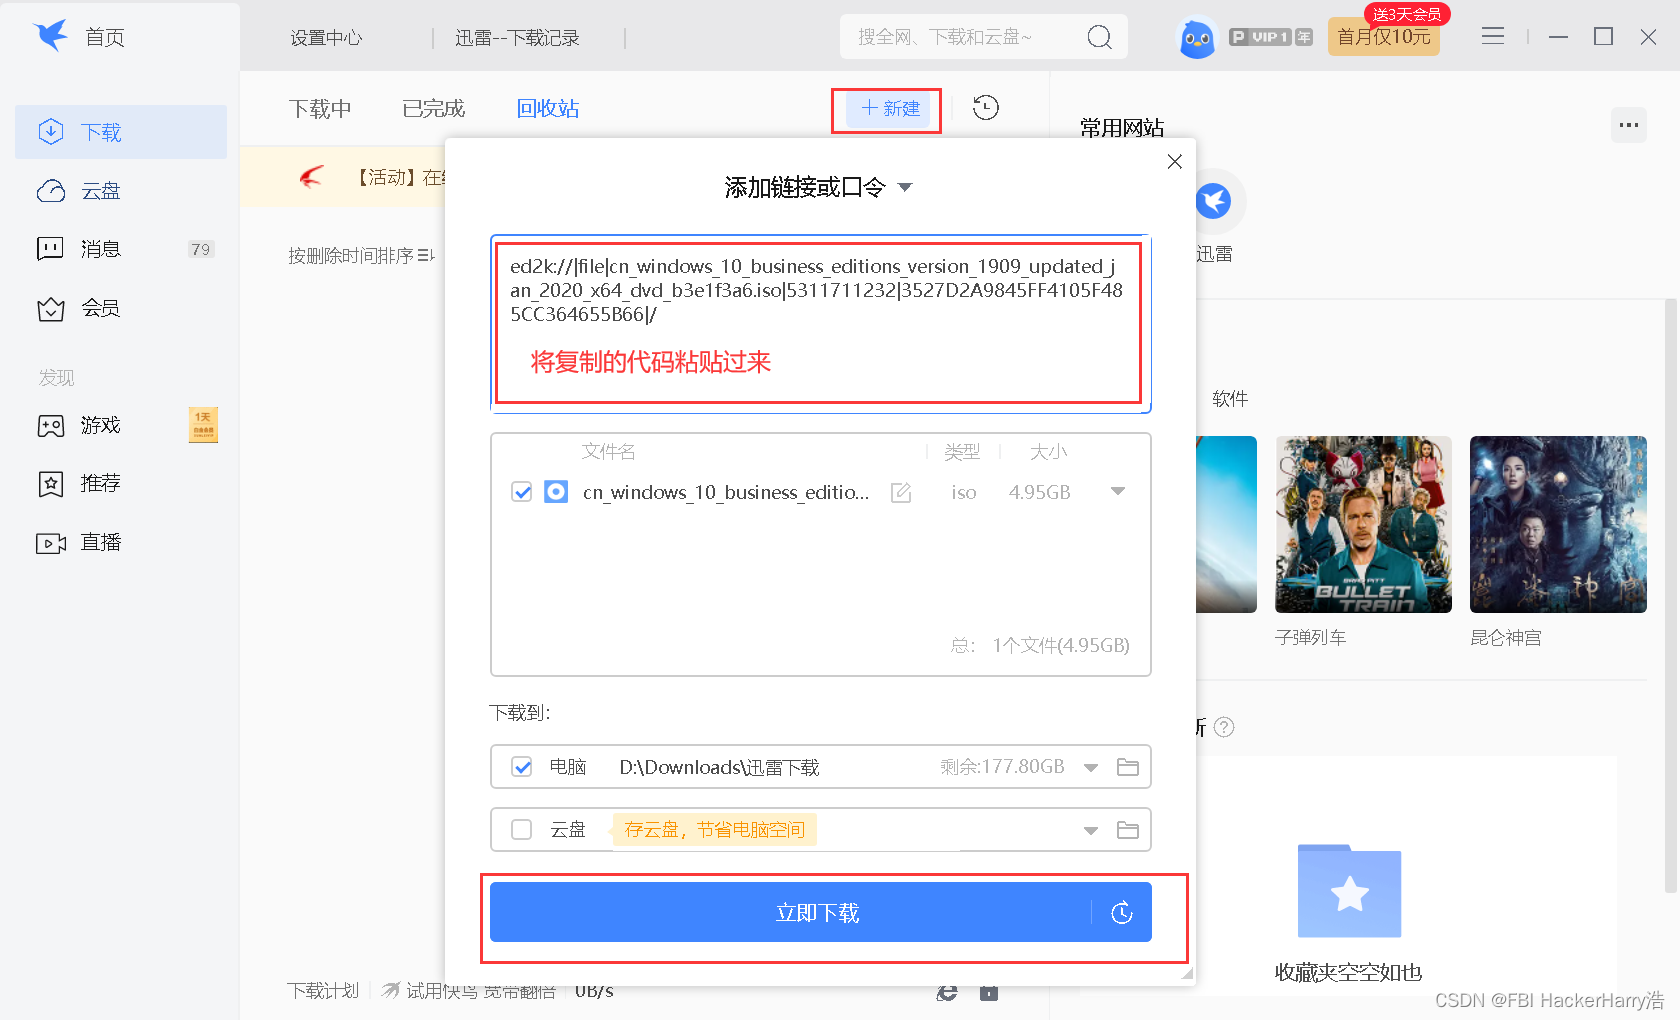Browse folder for 电脑 download path
Viewport: 1680px width, 1020px height.
click(1128, 767)
